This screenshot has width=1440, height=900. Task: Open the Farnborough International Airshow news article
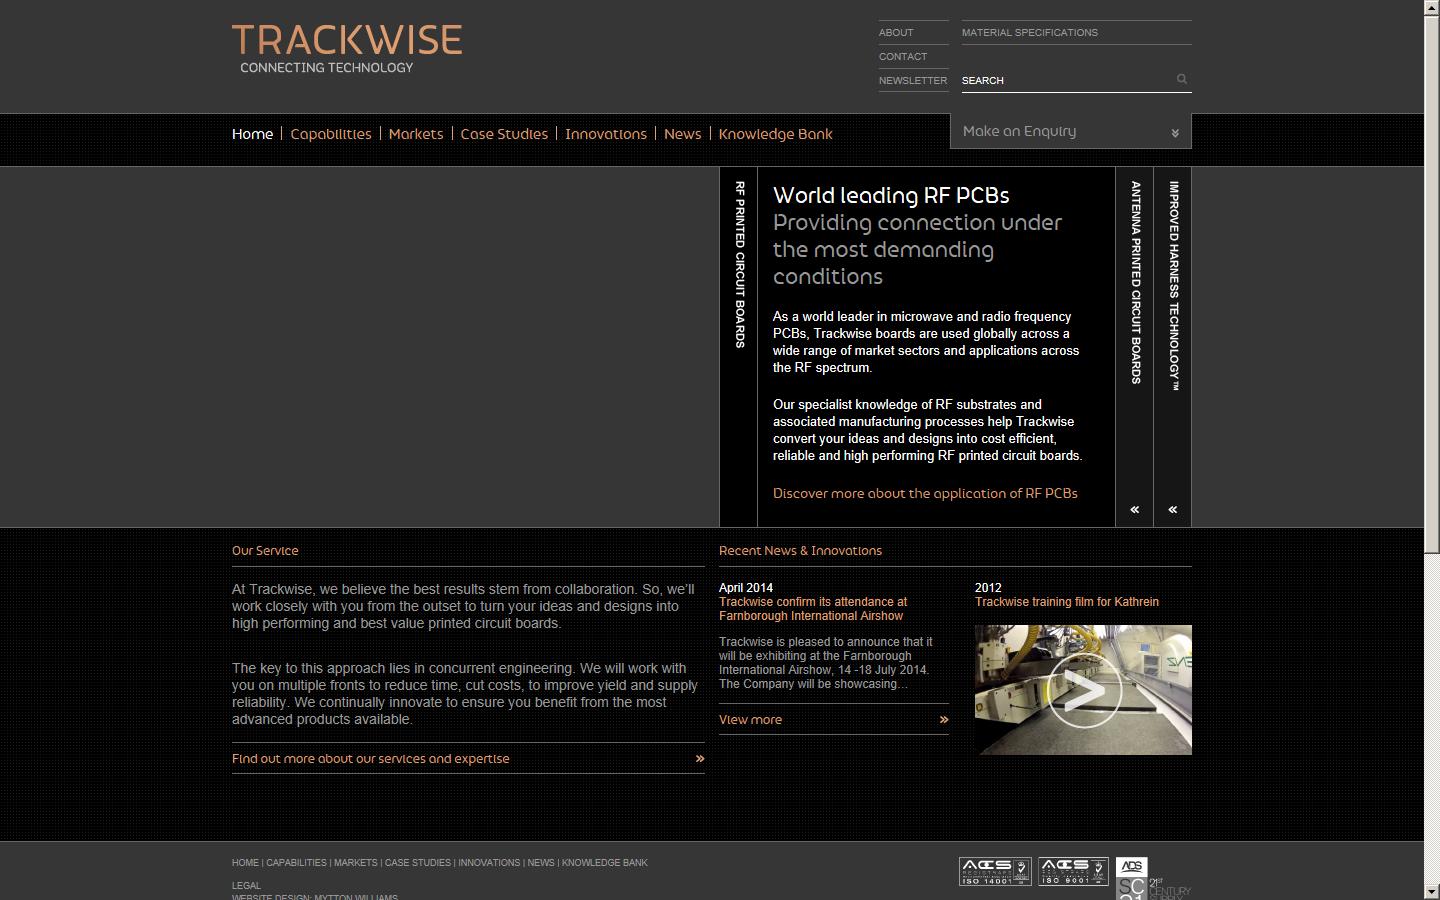click(813, 609)
